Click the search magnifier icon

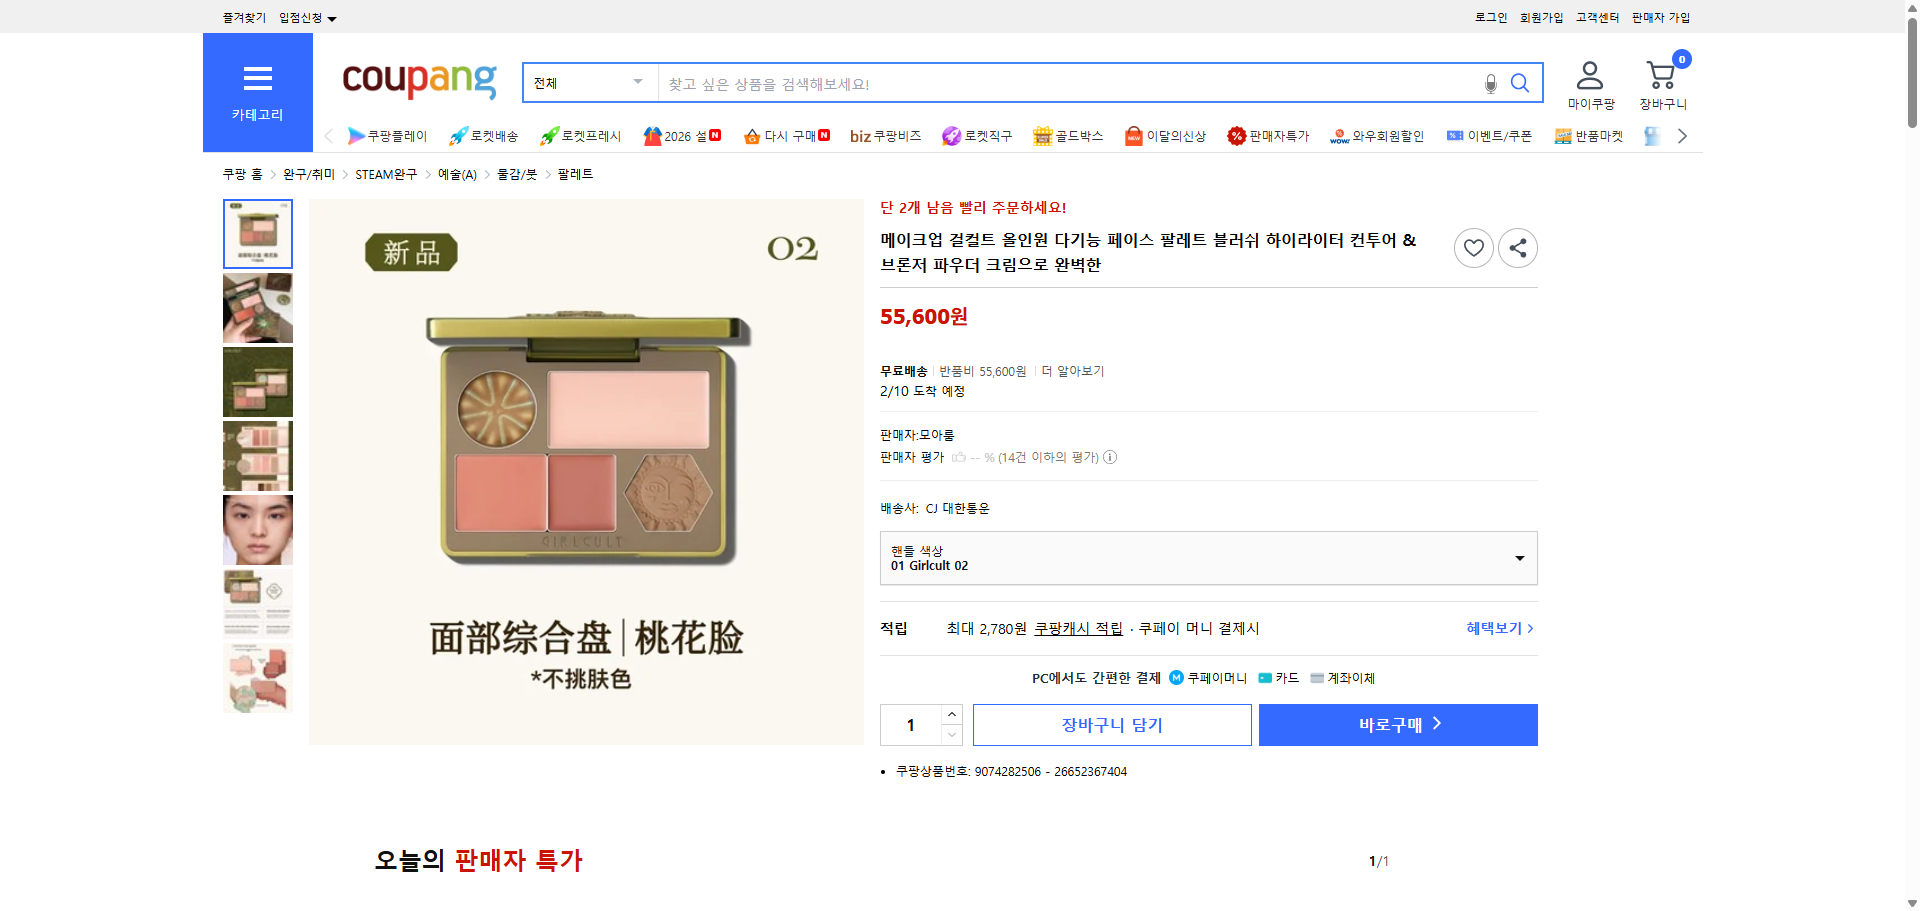pos(1520,83)
